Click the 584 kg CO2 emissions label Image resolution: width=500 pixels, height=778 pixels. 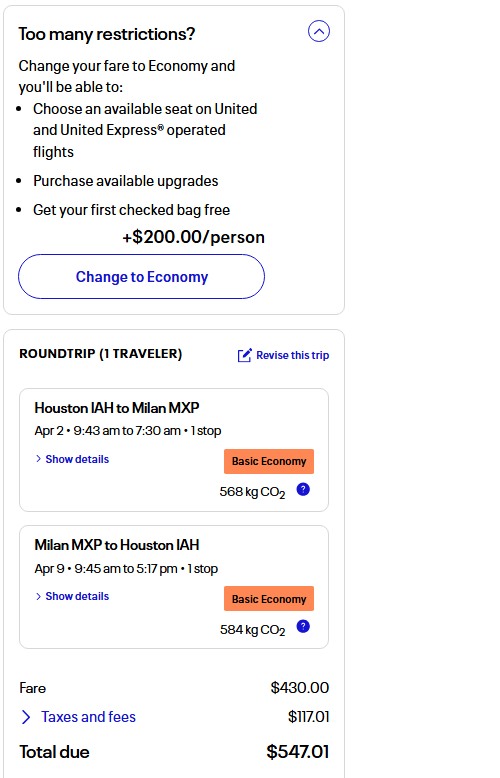tap(252, 630)
